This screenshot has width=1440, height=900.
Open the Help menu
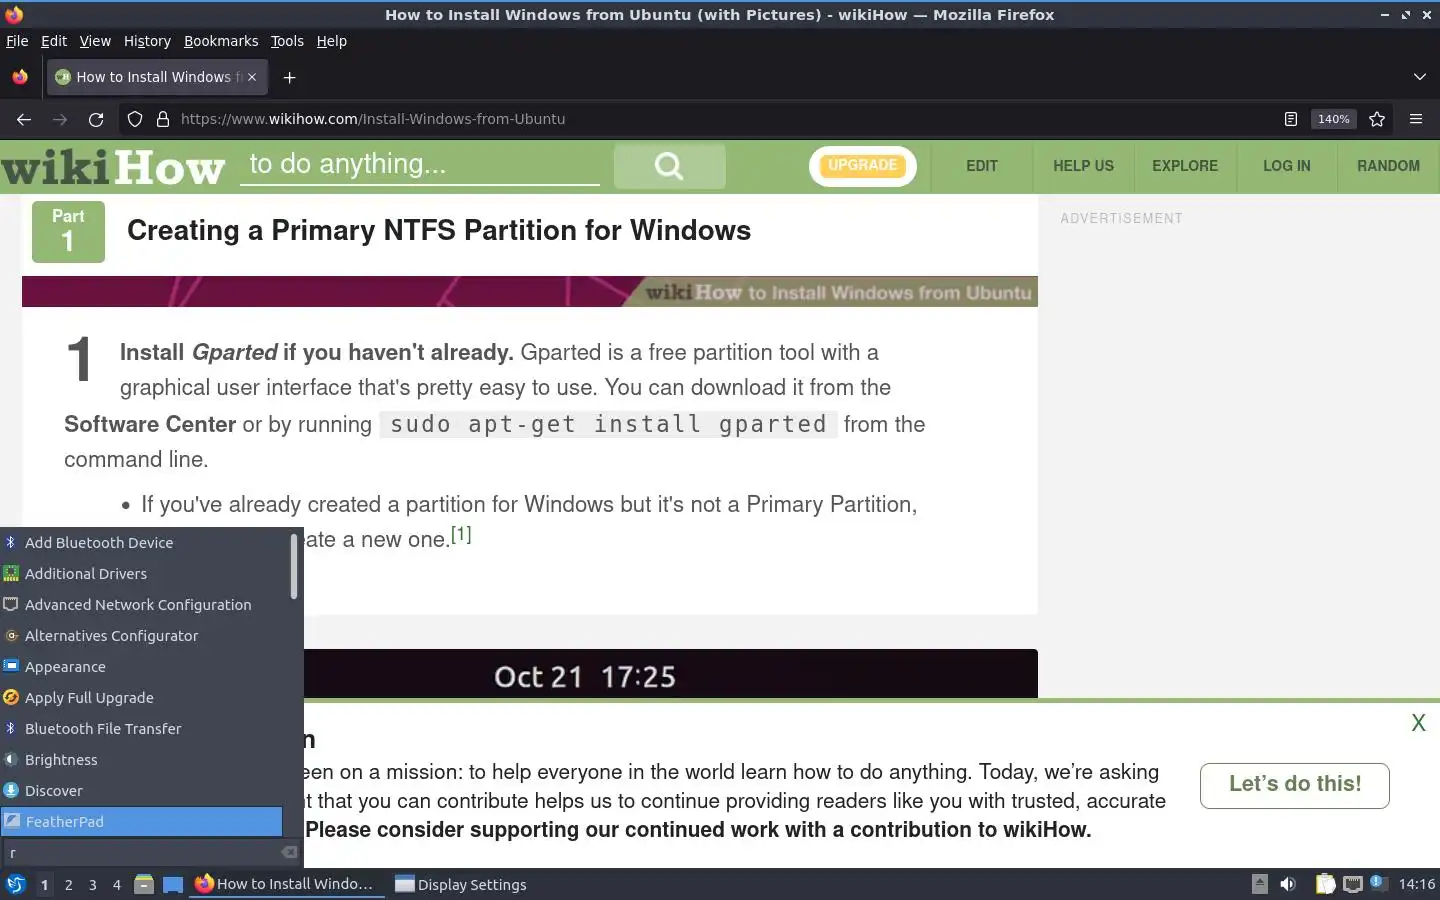(332, 41)
